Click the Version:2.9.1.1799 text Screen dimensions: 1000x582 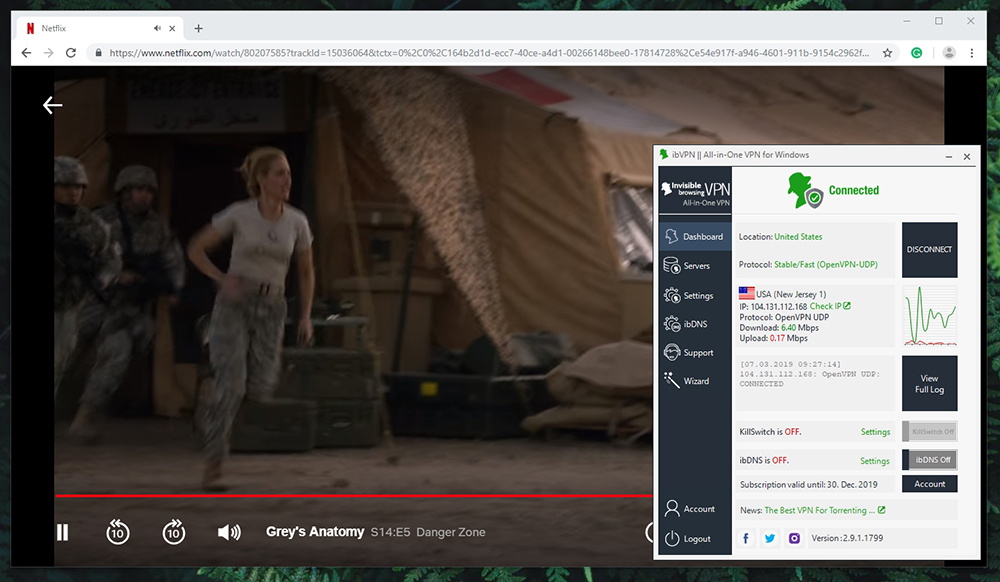click(x=847, y=538)
